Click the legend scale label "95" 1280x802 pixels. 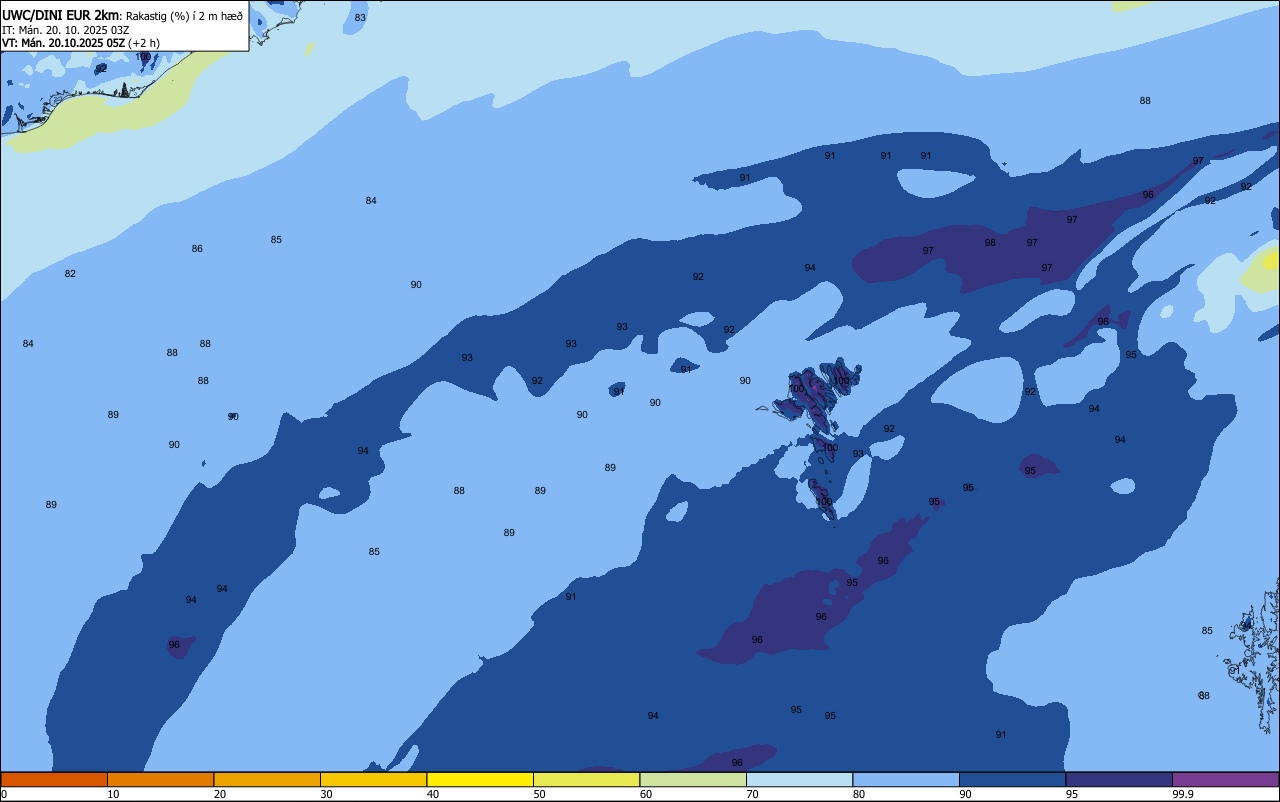[1072, 794]
